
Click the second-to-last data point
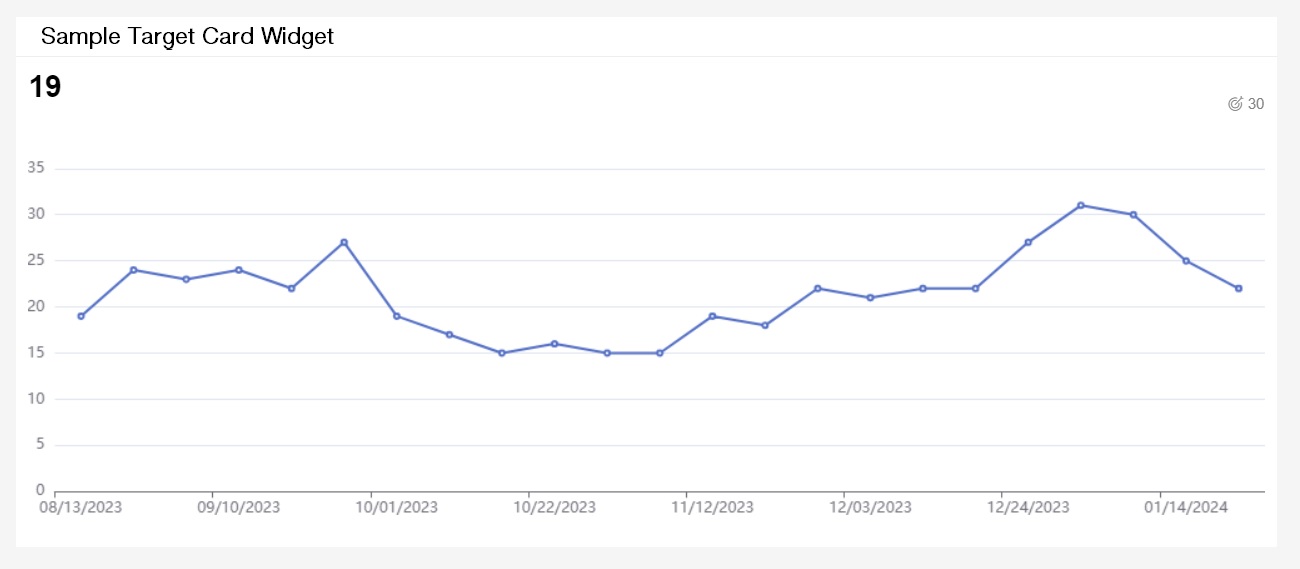(x=1186, y=261)
